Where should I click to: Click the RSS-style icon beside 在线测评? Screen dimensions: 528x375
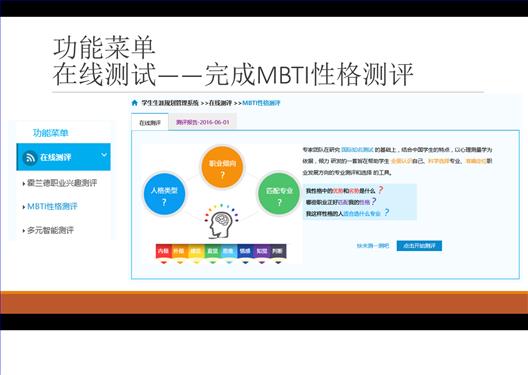[30, 158]
